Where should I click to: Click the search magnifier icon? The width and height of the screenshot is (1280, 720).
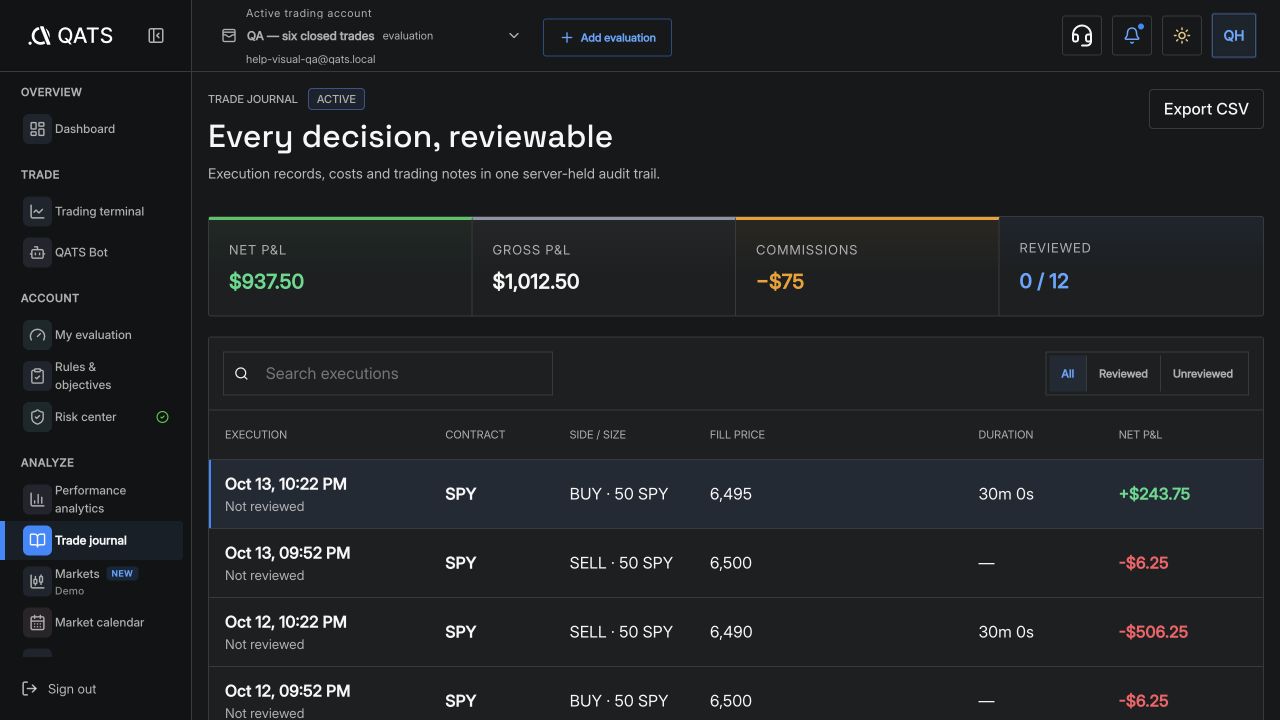pyautogui.click(x=241, y=374)
